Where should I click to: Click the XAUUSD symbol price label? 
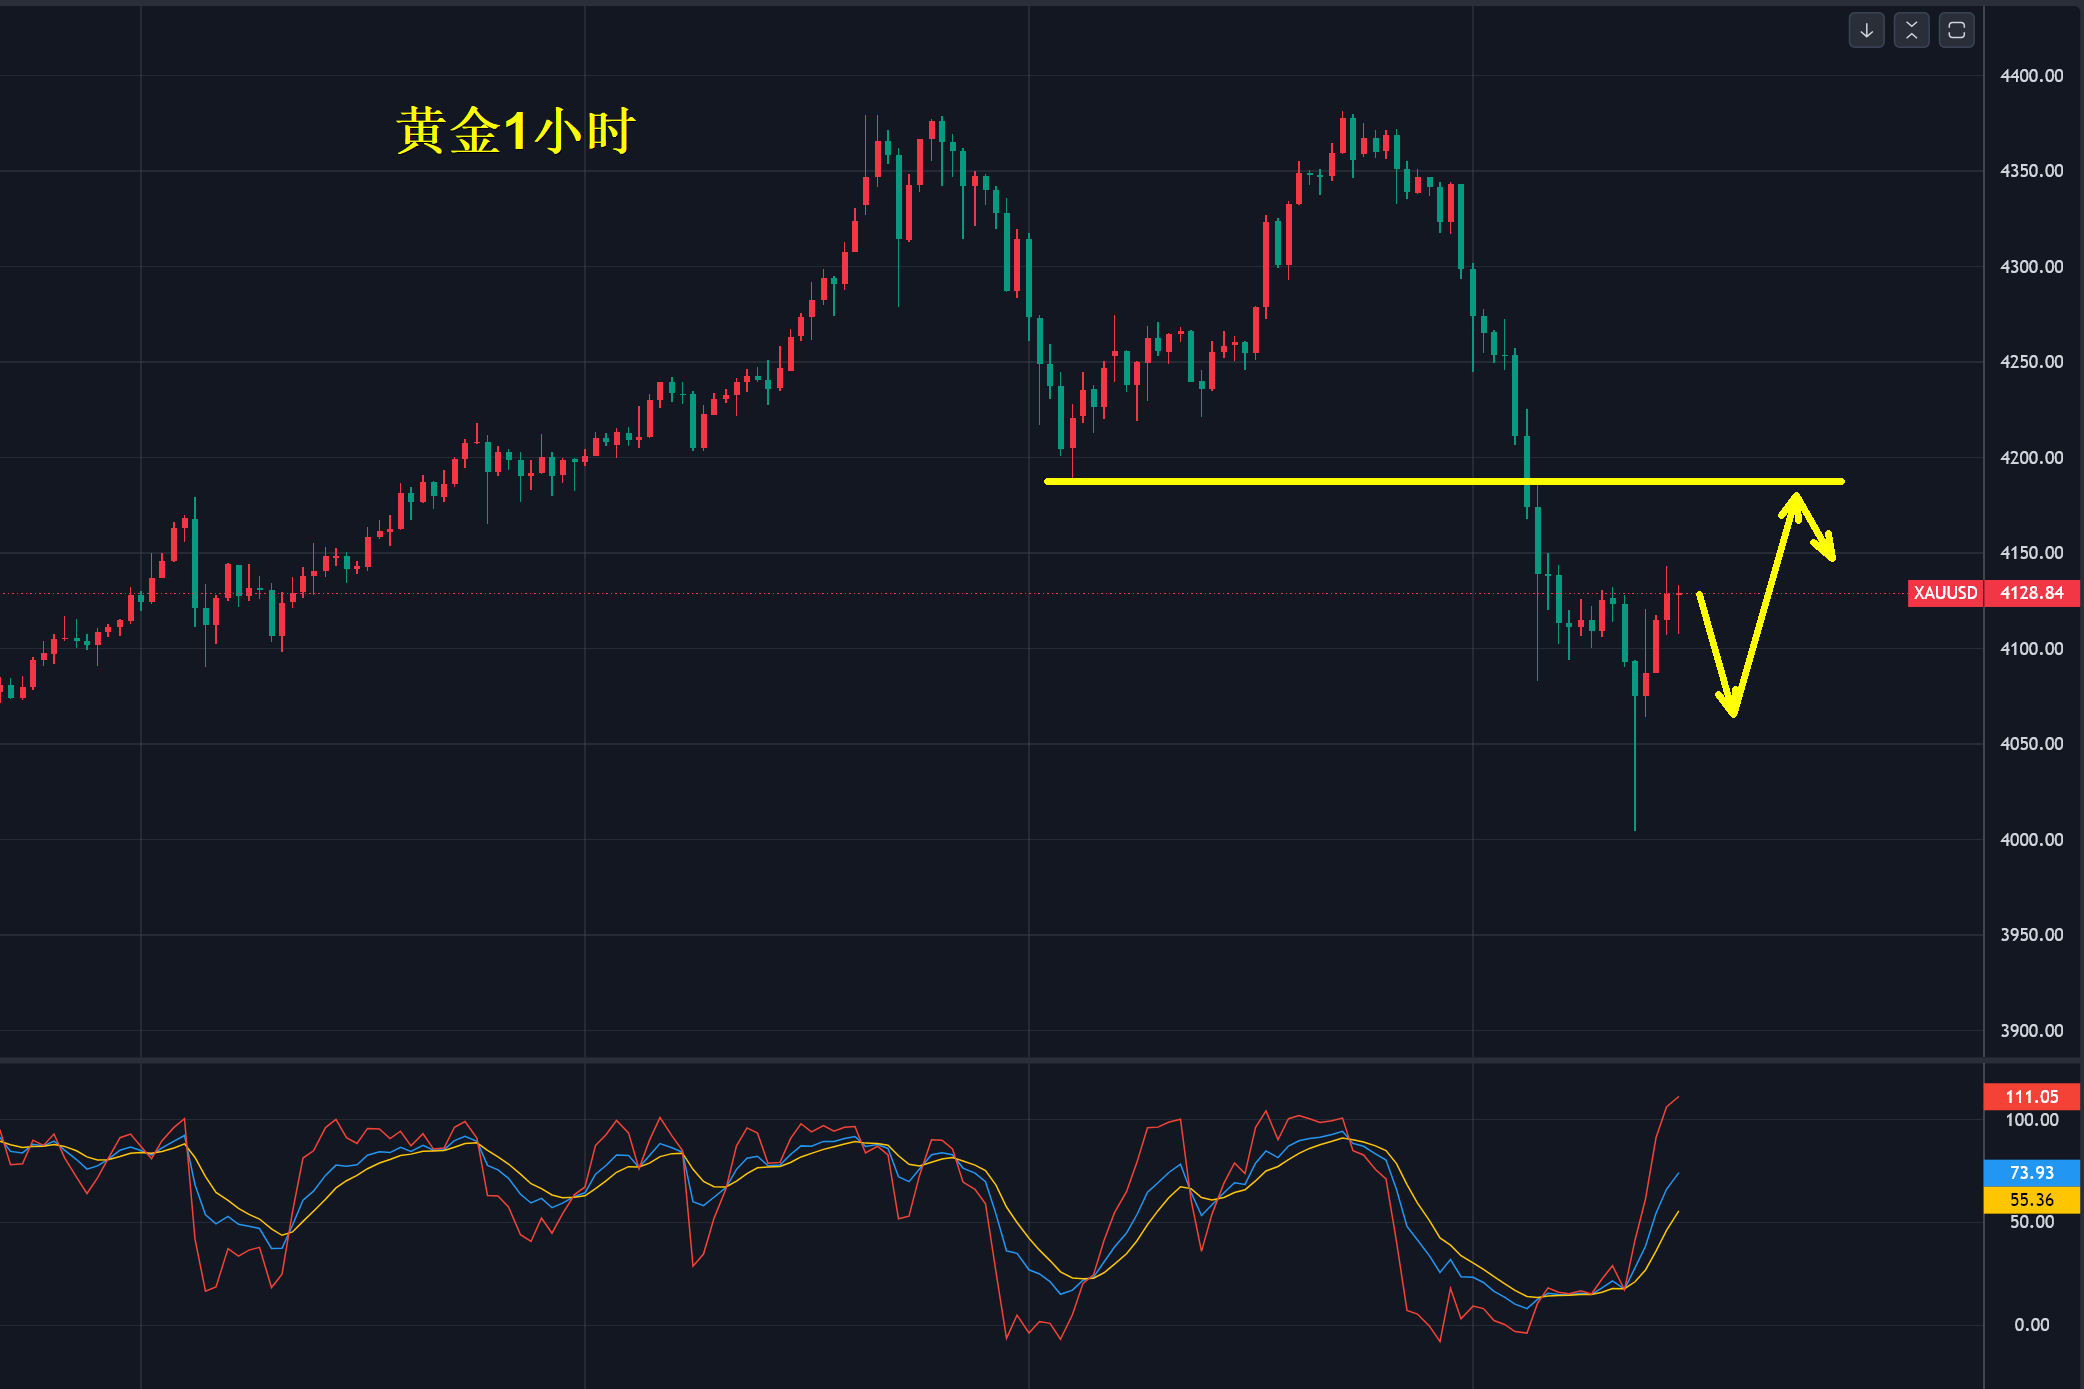pyautogui.click(x=1944, y=593)
